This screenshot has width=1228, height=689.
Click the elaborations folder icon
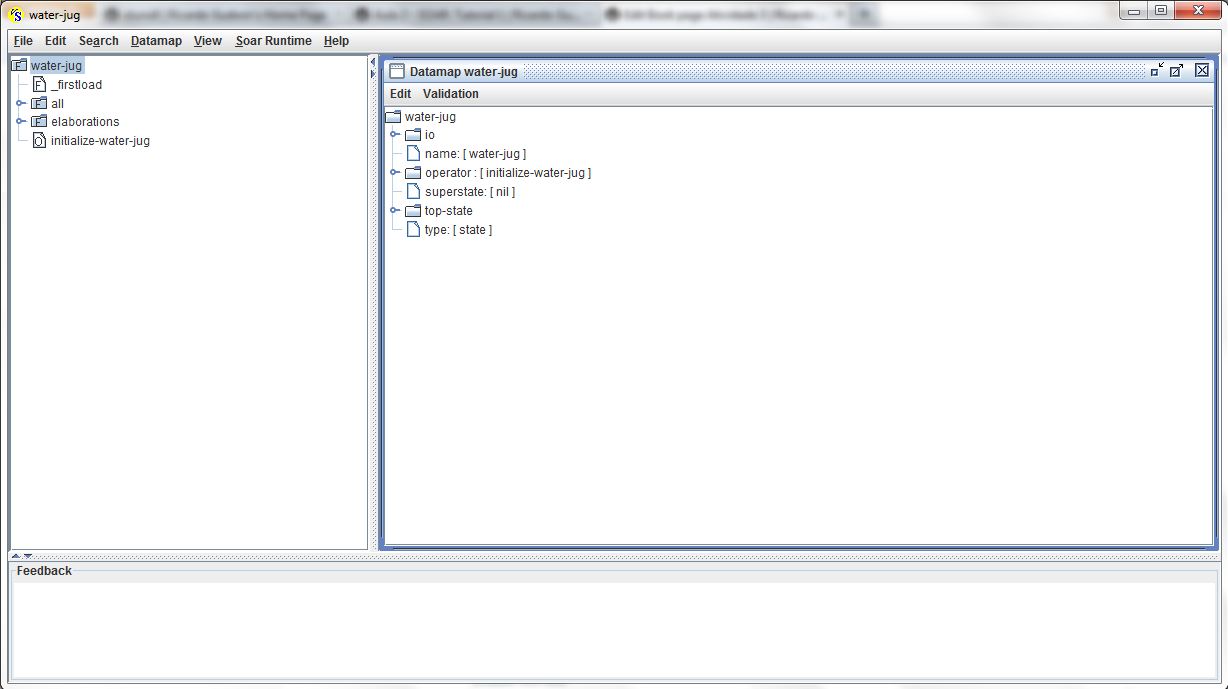39,122
